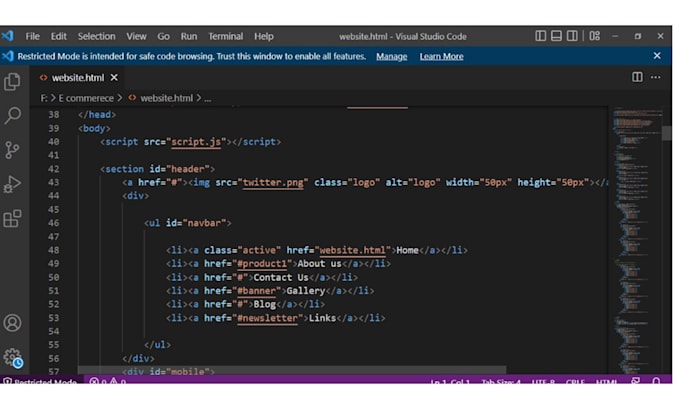
Task: Click F: drive in breadcrumb
Action: 44,98
